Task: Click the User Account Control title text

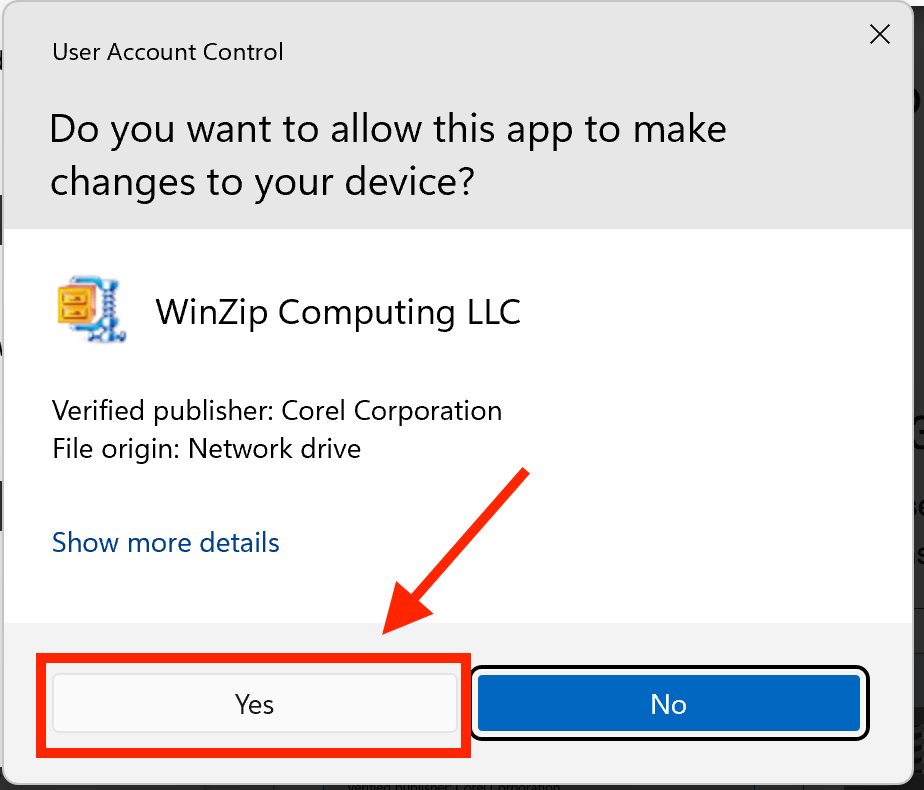Action: click(x=167, y=52)
